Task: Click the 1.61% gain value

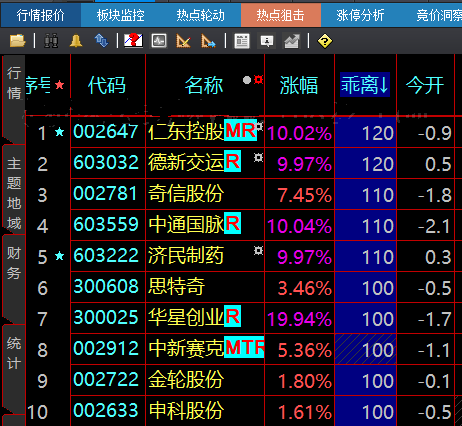Action: click(305, 412)
